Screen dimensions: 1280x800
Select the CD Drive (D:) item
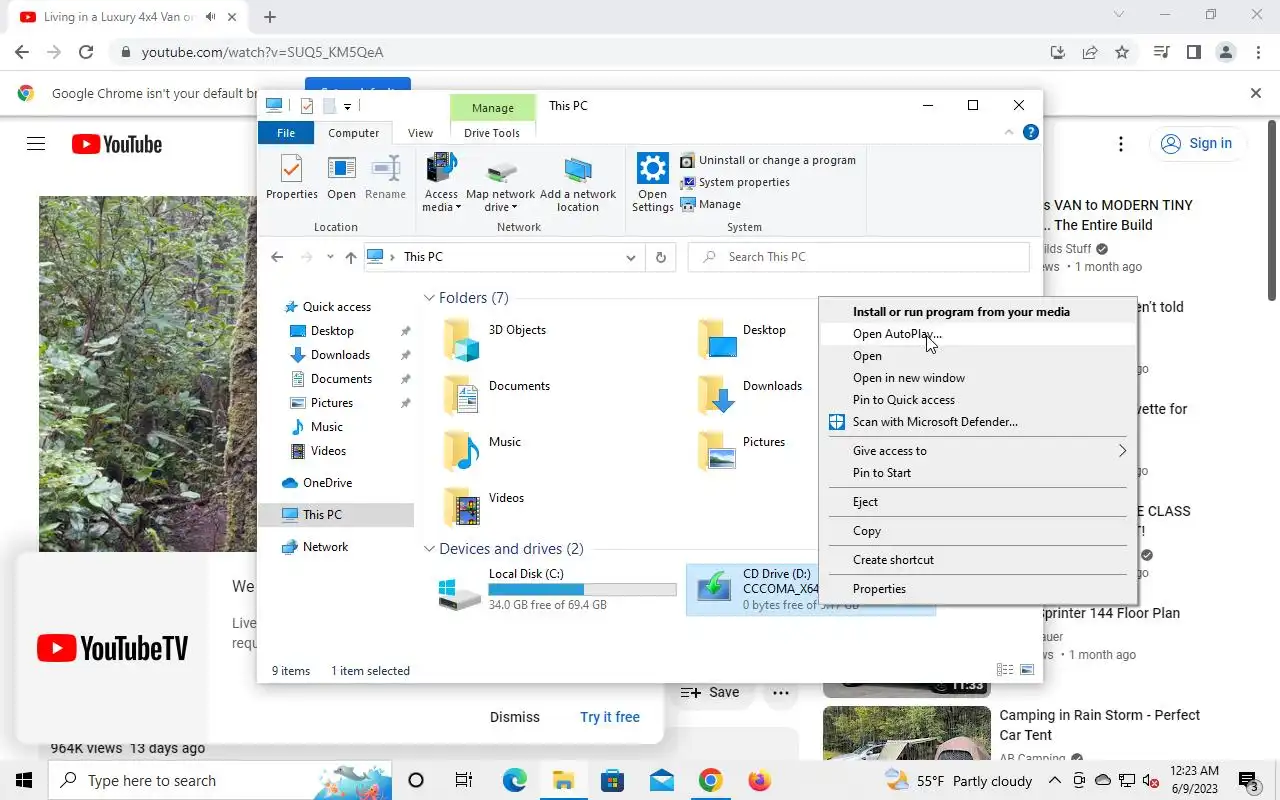click(x=752, y=590)
